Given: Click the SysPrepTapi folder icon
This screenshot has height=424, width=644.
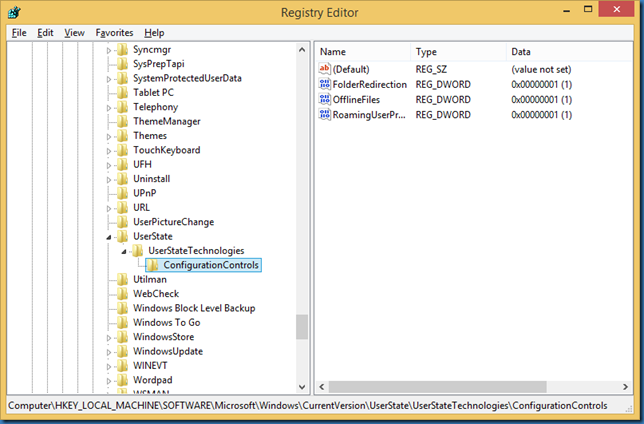Looking at the screenshot, I should point(122,64).
